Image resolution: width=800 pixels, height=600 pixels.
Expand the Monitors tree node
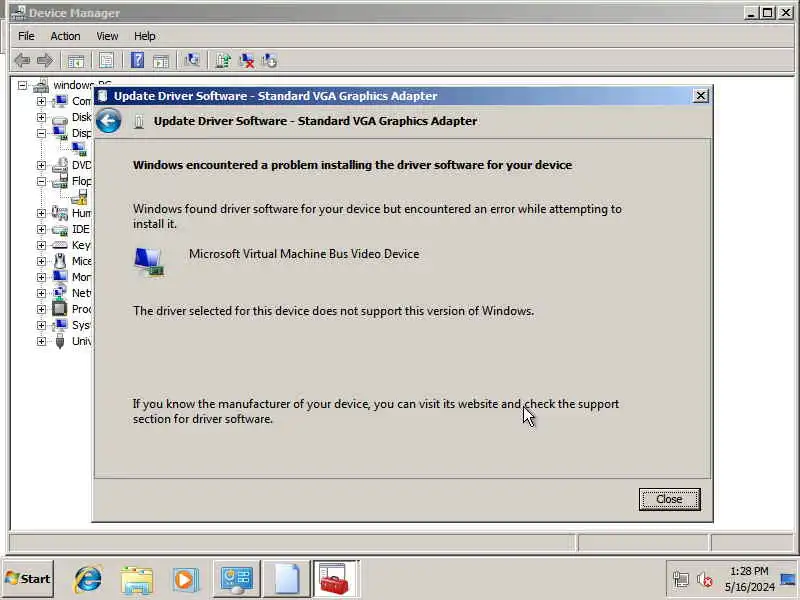(x=41, y=277)
